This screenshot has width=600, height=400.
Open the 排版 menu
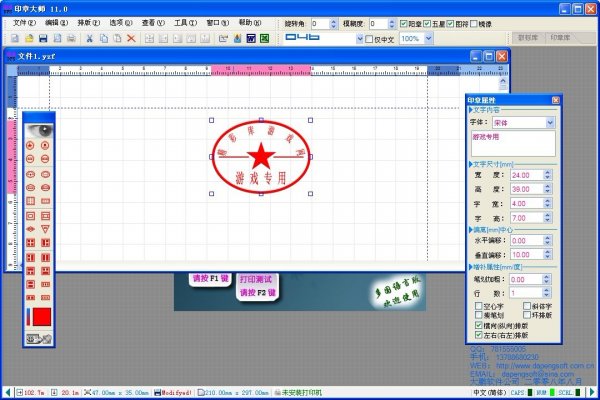click(x=88, y=23)
